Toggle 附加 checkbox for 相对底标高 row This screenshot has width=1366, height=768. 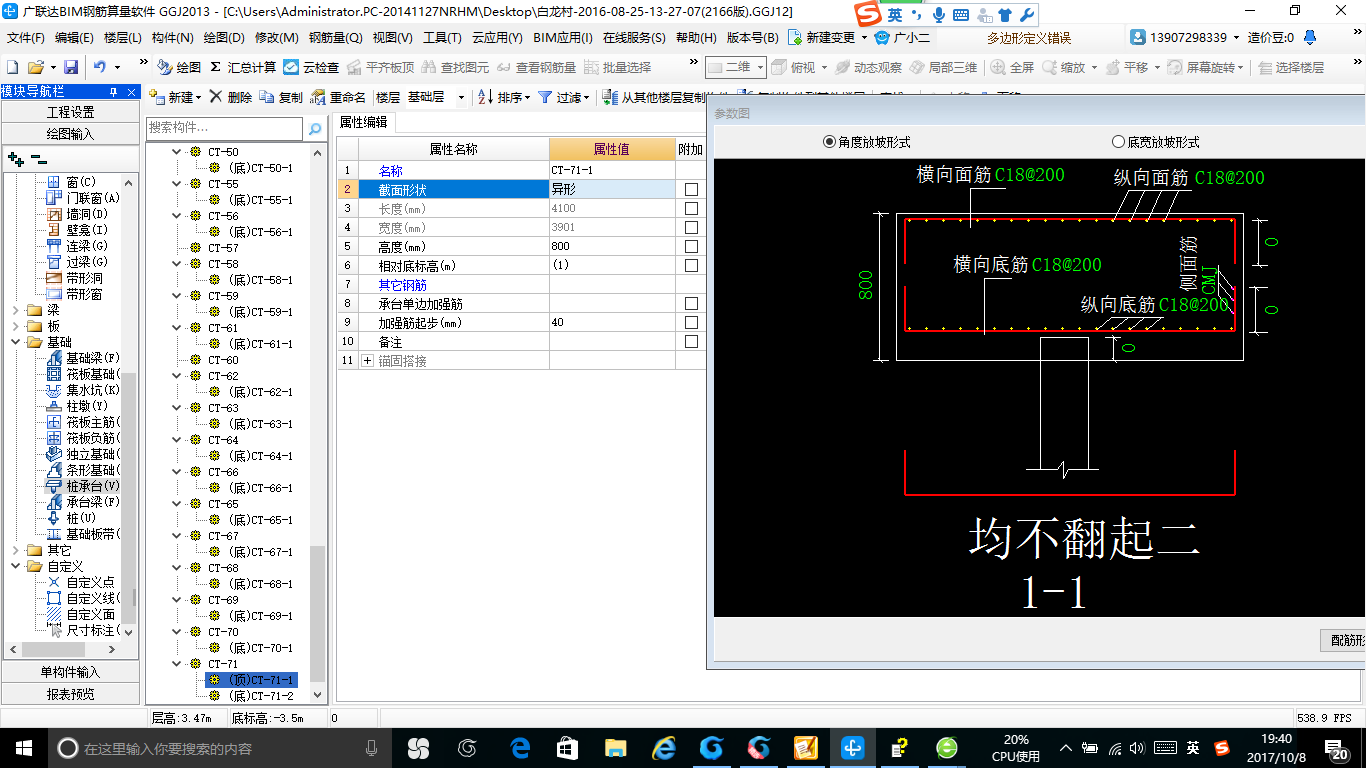[x=691, y=266]
